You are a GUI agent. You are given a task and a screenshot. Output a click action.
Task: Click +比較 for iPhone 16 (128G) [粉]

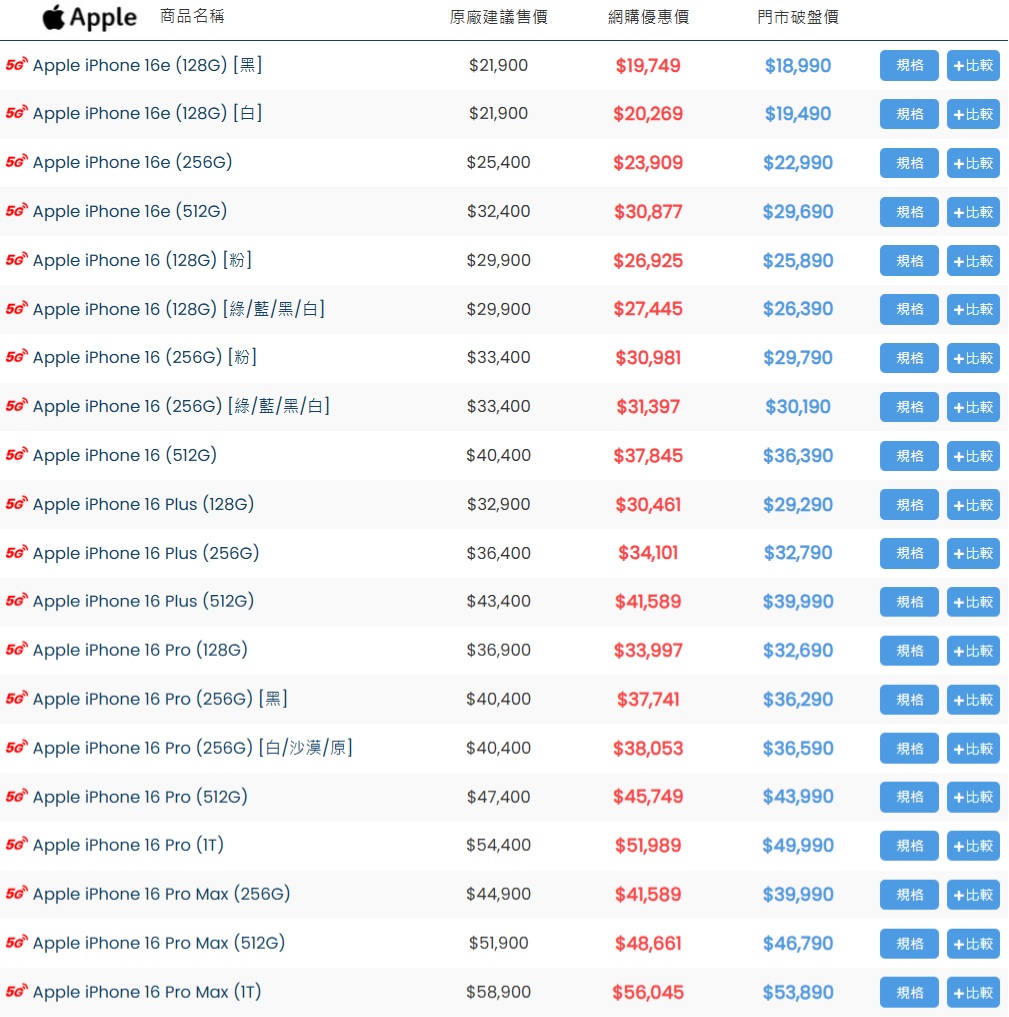click(x=973, y=261)
